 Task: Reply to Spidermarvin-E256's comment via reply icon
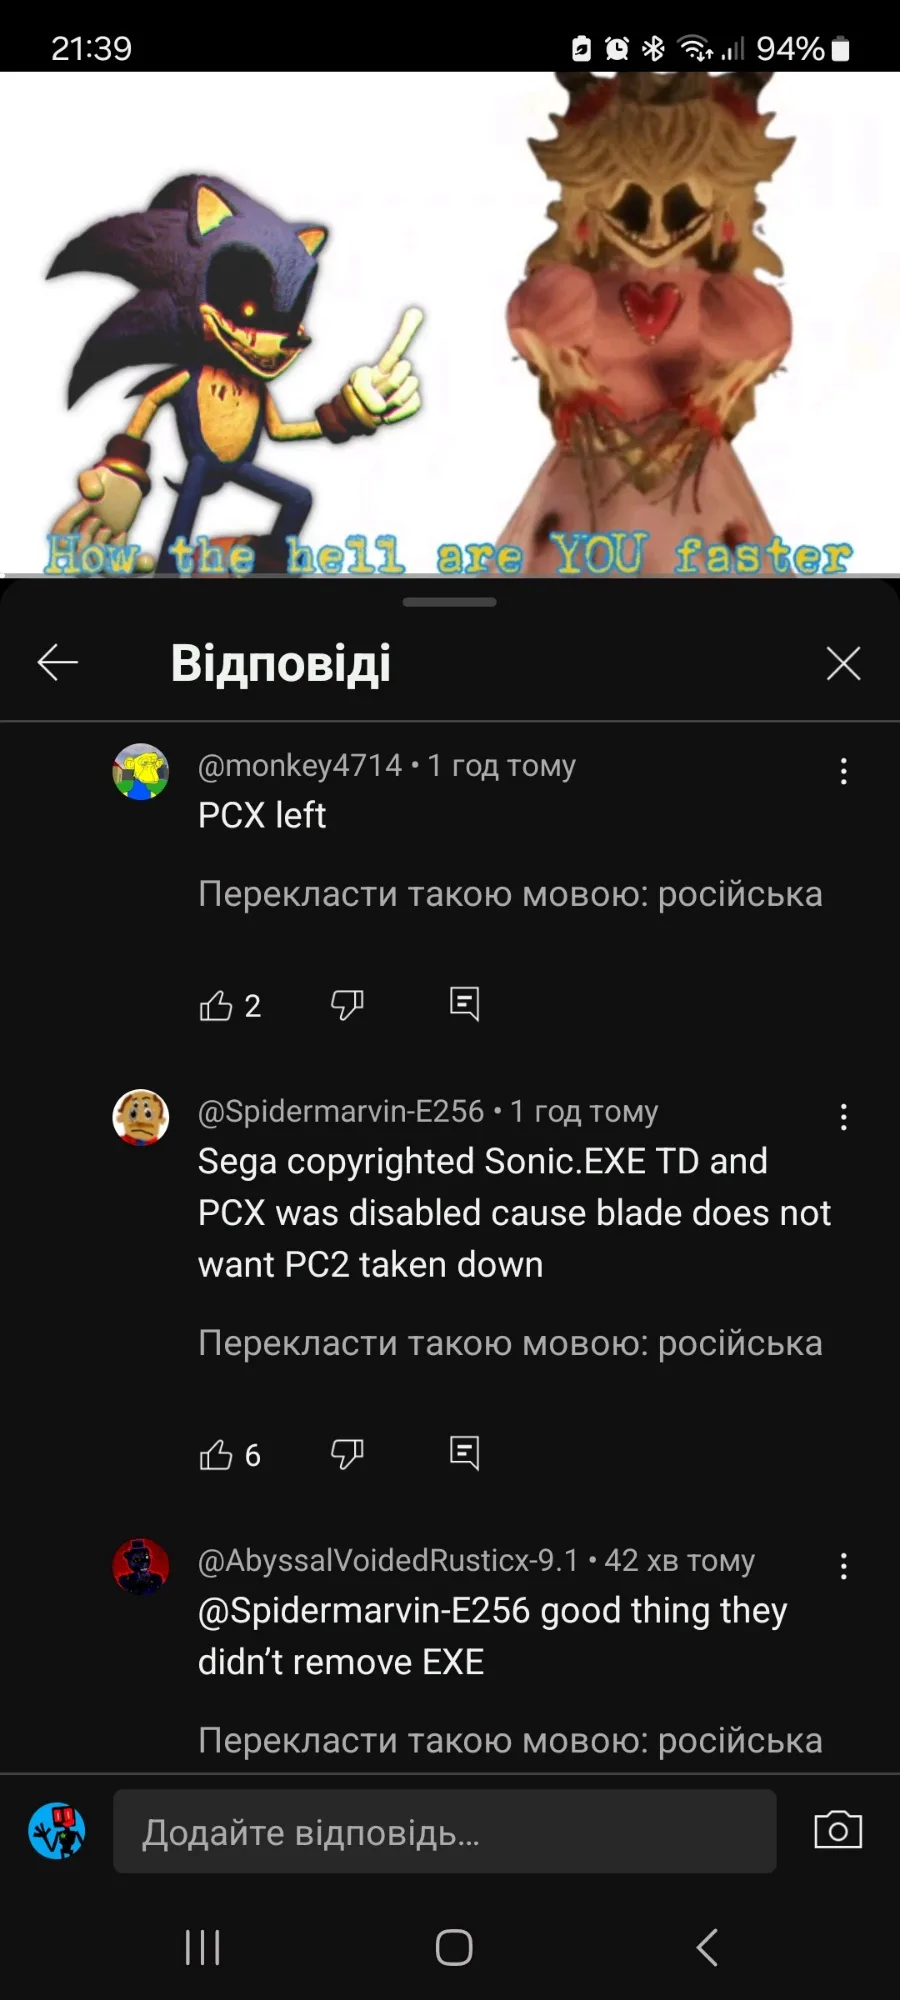[x=464, y=1453]
